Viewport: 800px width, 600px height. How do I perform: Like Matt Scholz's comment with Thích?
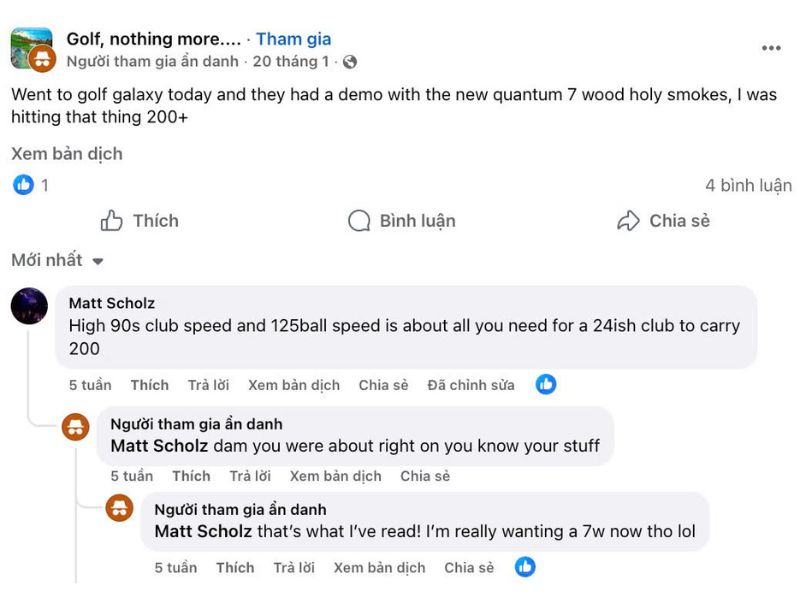coord(149,385)
